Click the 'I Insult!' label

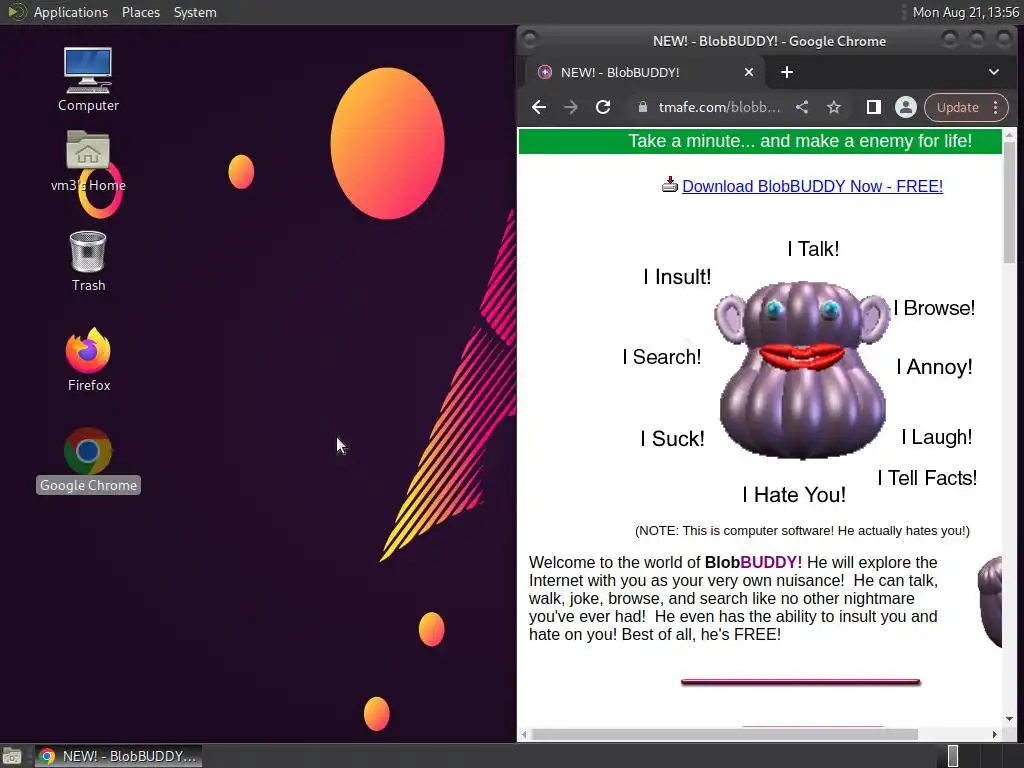click(x=677, y=277)
